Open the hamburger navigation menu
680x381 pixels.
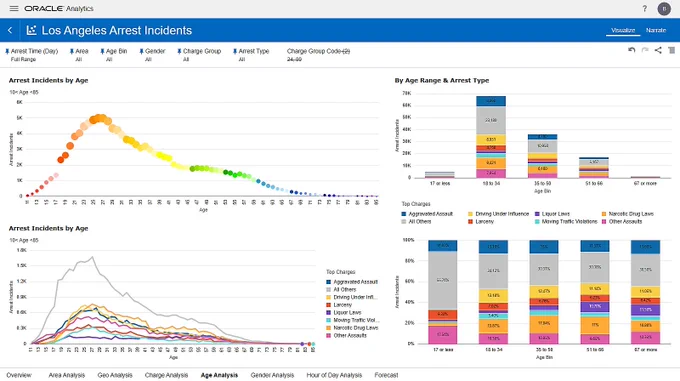(14, 8)
